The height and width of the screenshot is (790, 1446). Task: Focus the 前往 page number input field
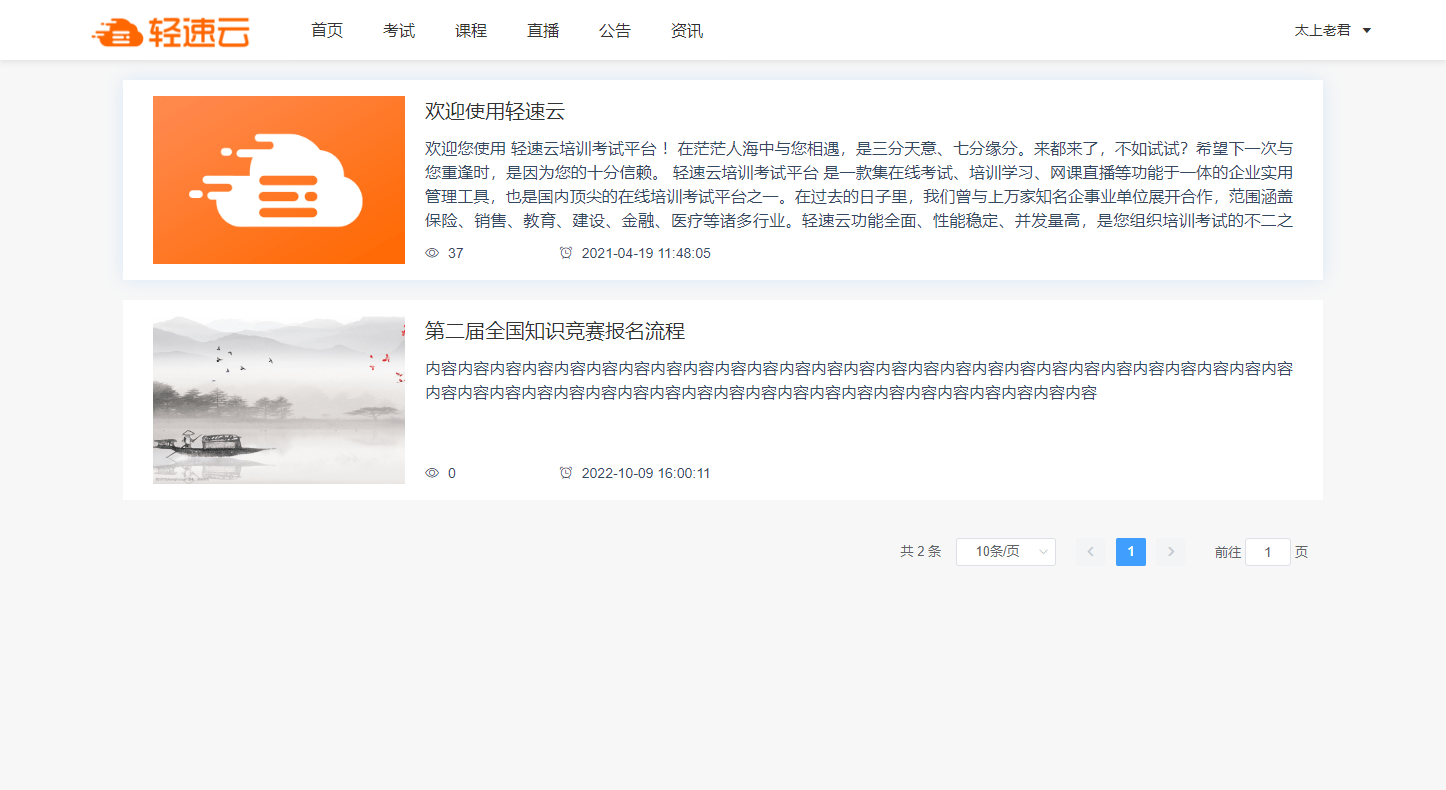[x=1268, y=552]
